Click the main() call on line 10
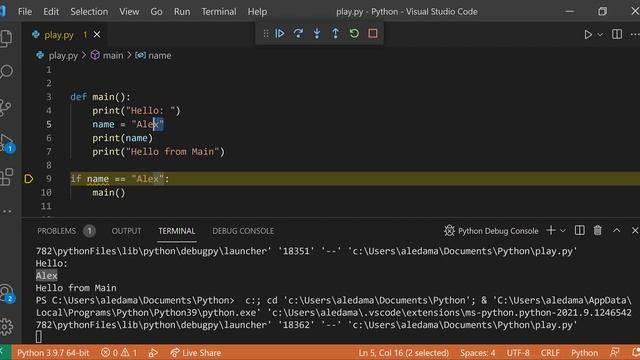640x360 pixels. (109, 193)
